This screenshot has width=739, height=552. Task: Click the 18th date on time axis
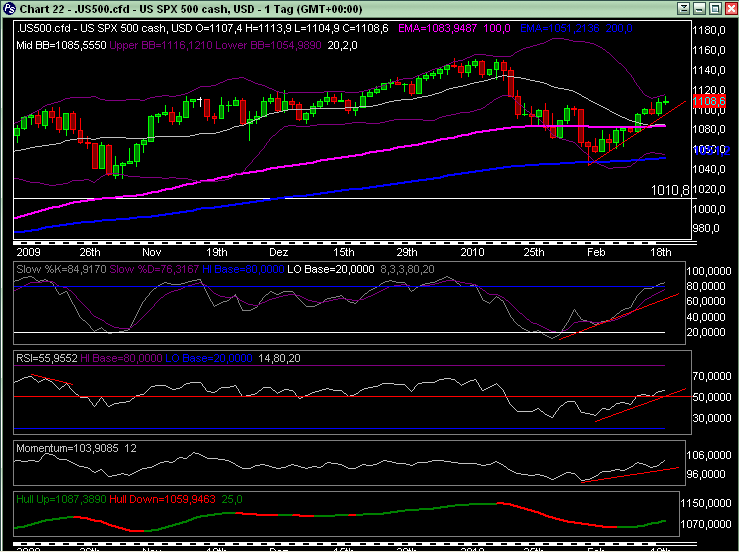pyautogui.click(x=661, y=252)
